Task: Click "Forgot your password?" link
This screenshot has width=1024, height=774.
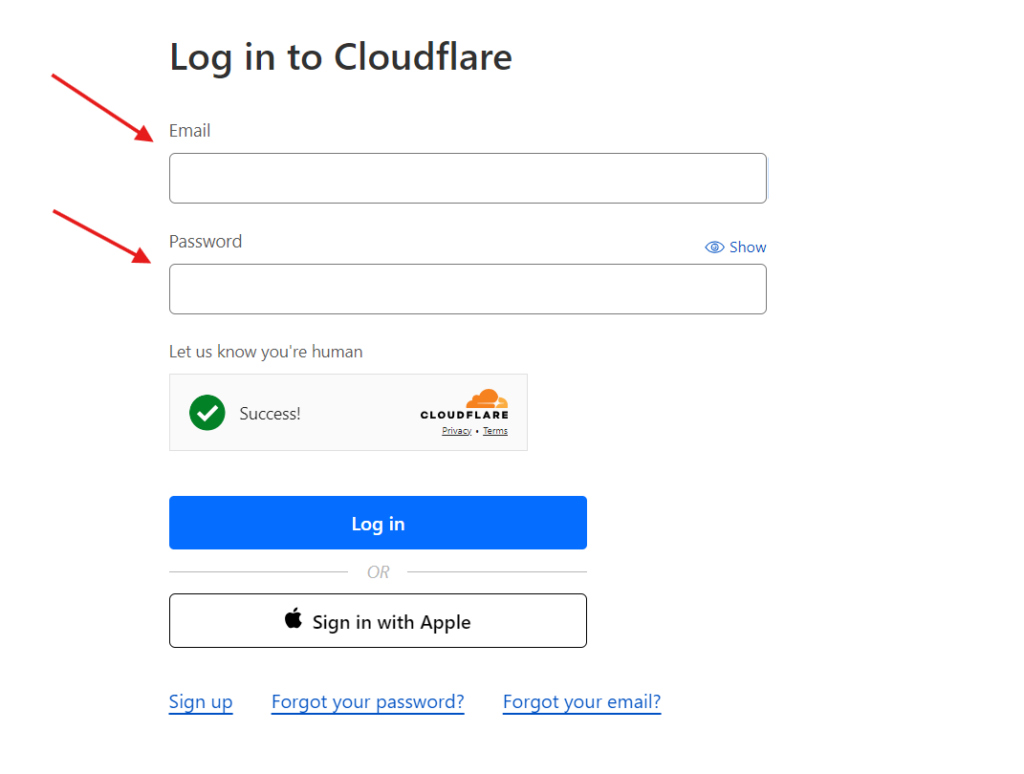Action: [x=367, y=702]
